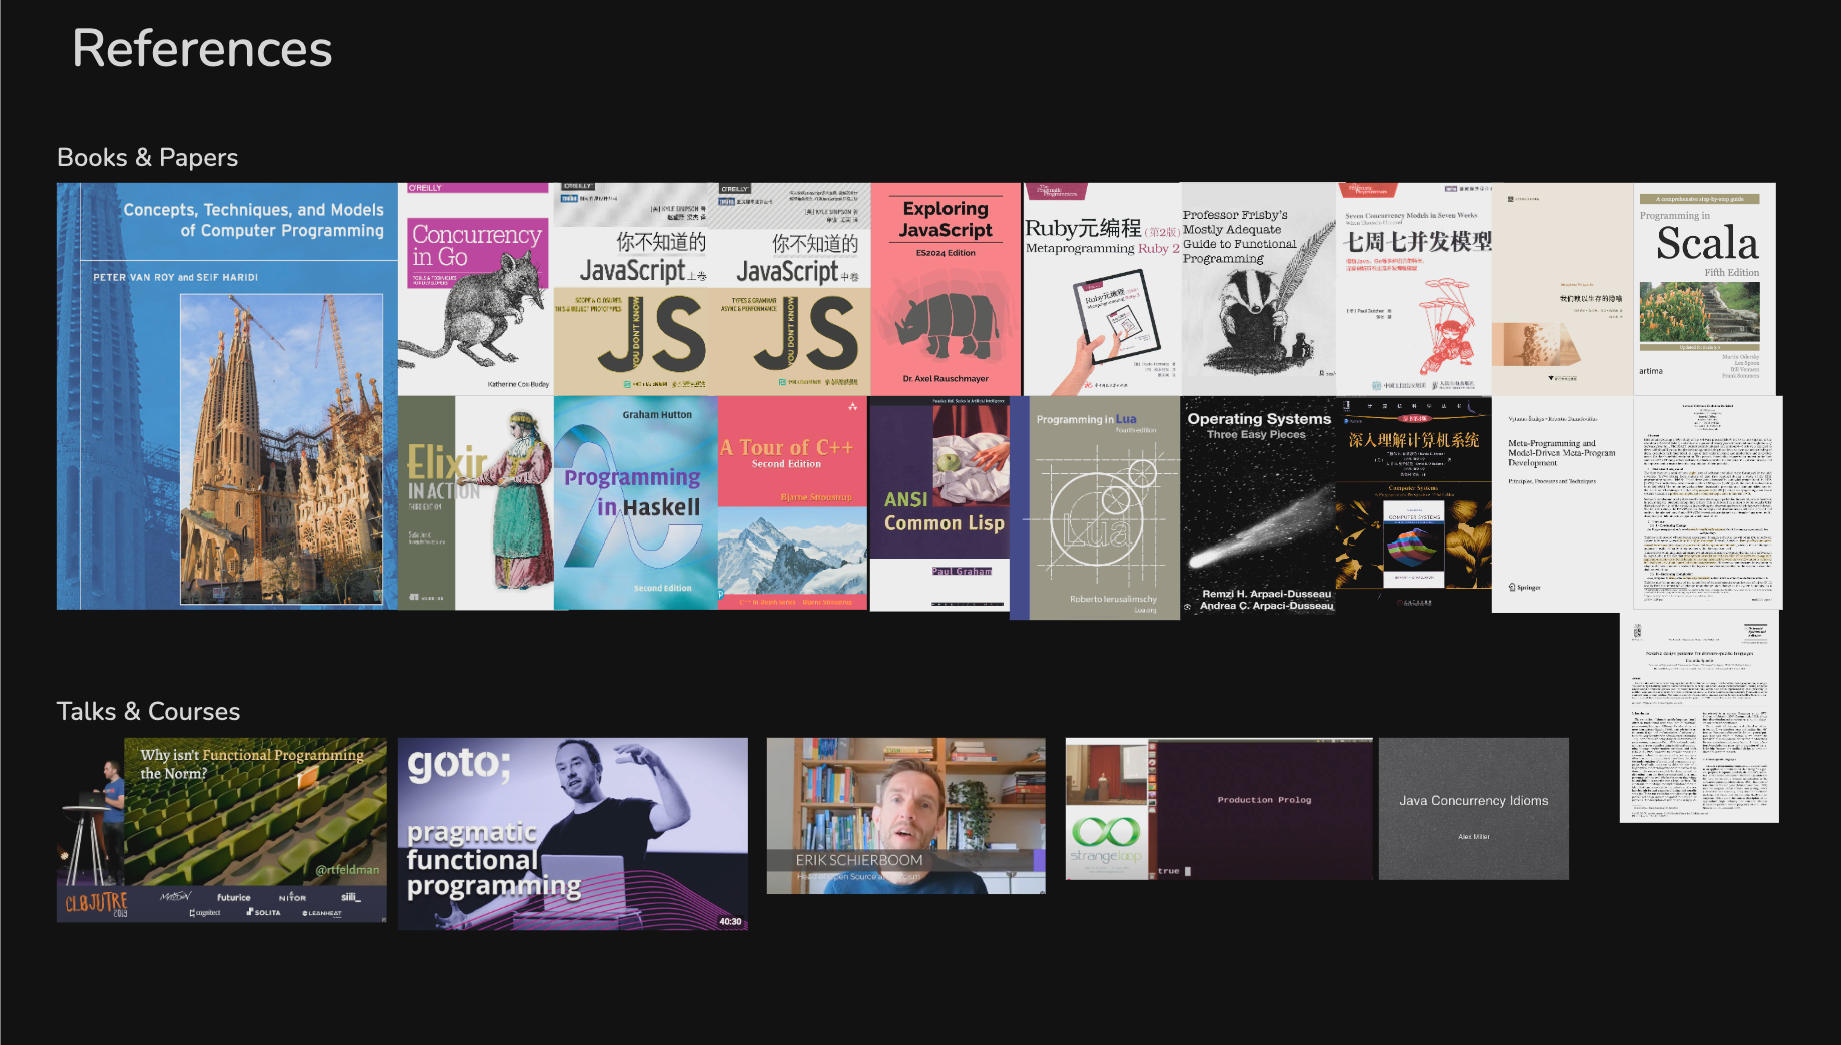Viewport: 1841px width, 1045px height.
Task: Open Operating Systems Three Easy Pieces cover
Action: click(x=1259, y=505)
